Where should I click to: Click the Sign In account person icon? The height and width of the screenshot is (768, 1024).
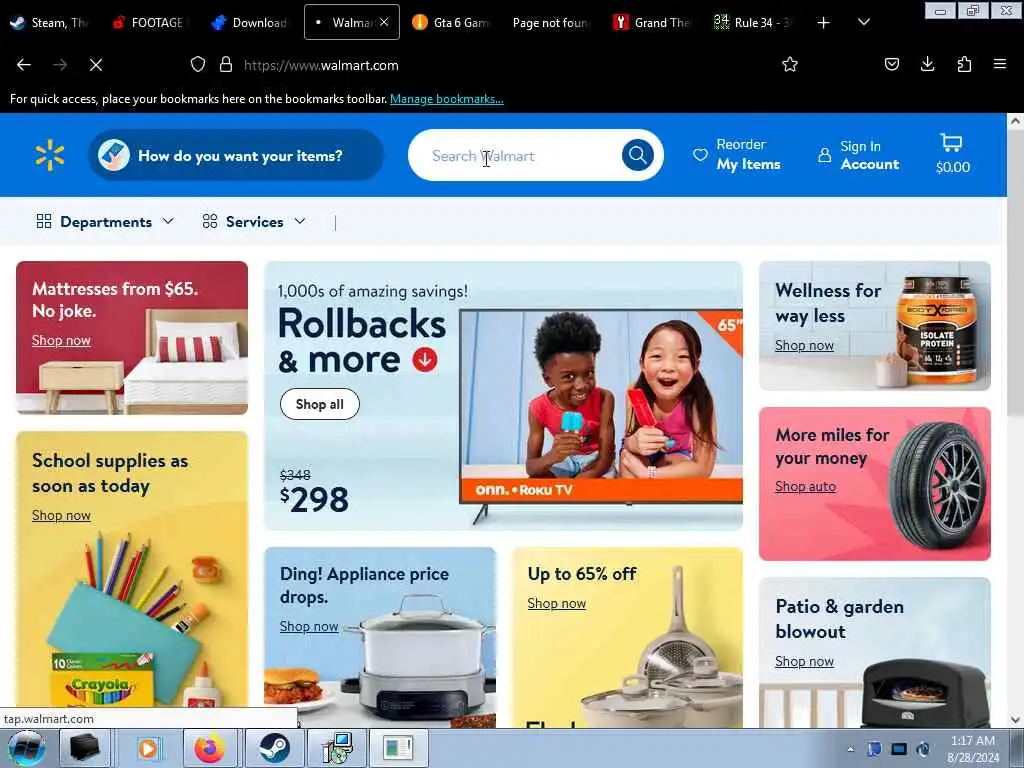pos(825,155)
